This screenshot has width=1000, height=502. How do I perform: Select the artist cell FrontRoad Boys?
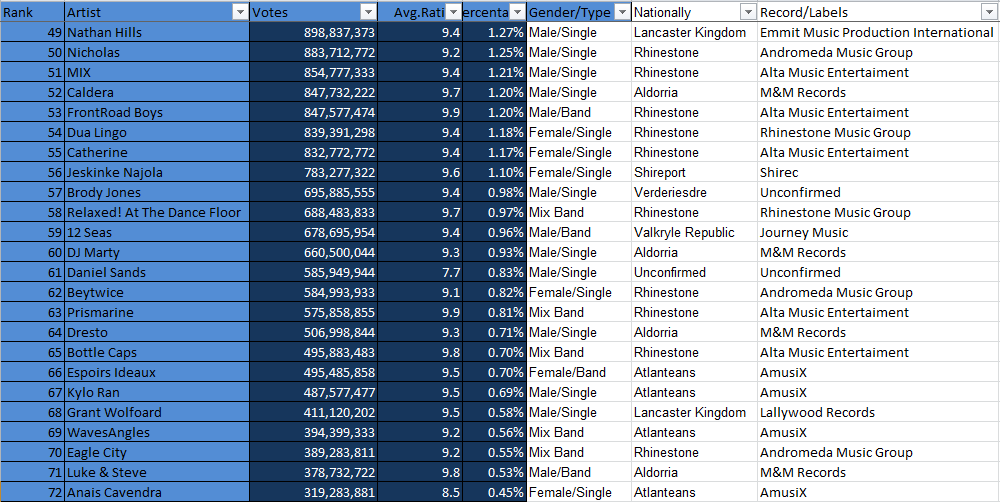[156, 112]
